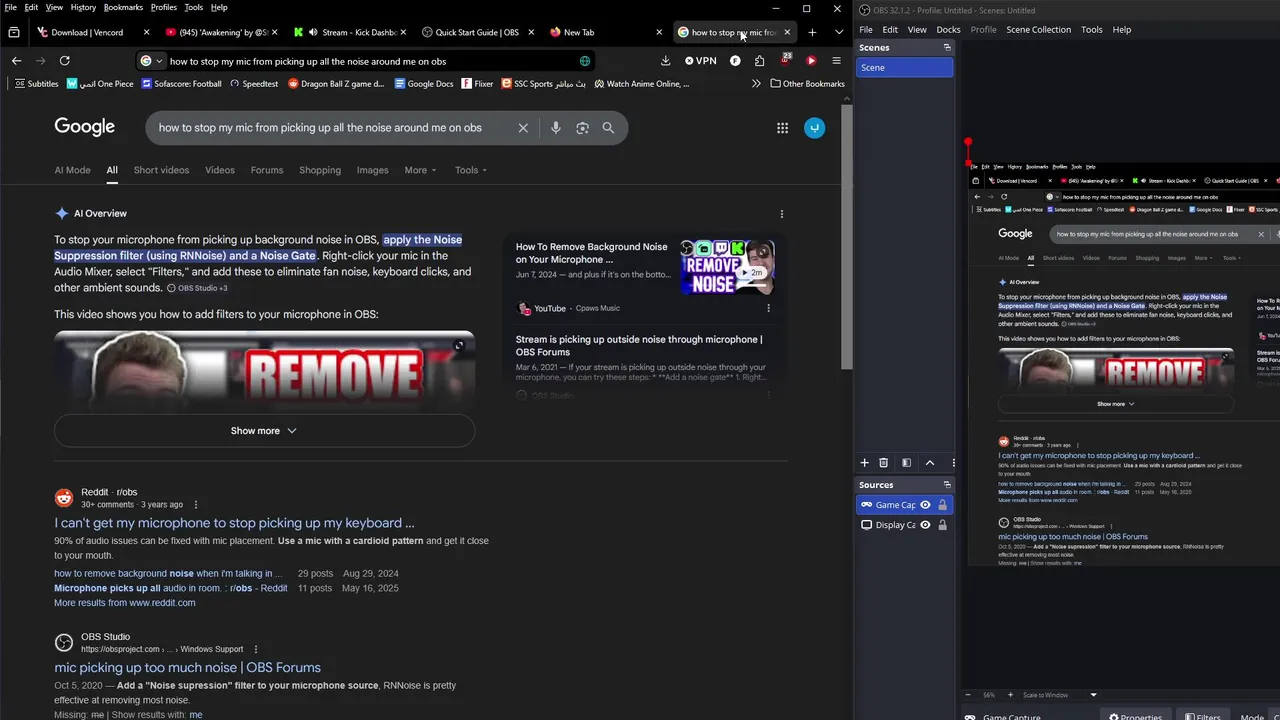Move scene up with the arrow icon
1280x720 pixels.
tap(930, 463)
